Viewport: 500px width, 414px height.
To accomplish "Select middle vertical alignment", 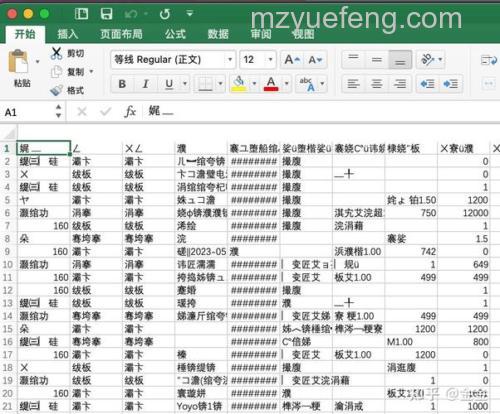I will (377, 60).
